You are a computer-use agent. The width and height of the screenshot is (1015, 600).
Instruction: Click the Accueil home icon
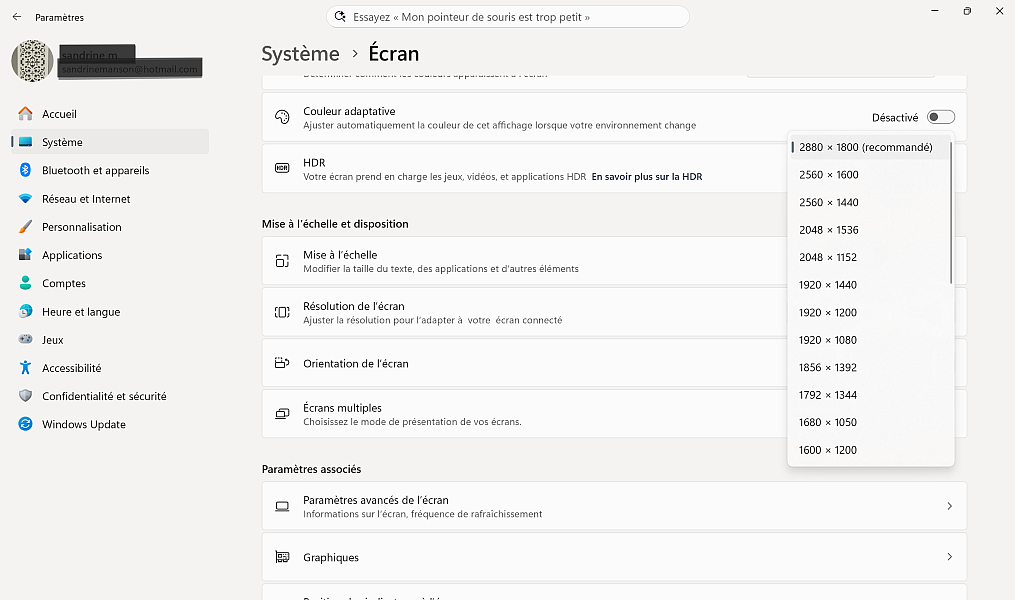[25, 114]
